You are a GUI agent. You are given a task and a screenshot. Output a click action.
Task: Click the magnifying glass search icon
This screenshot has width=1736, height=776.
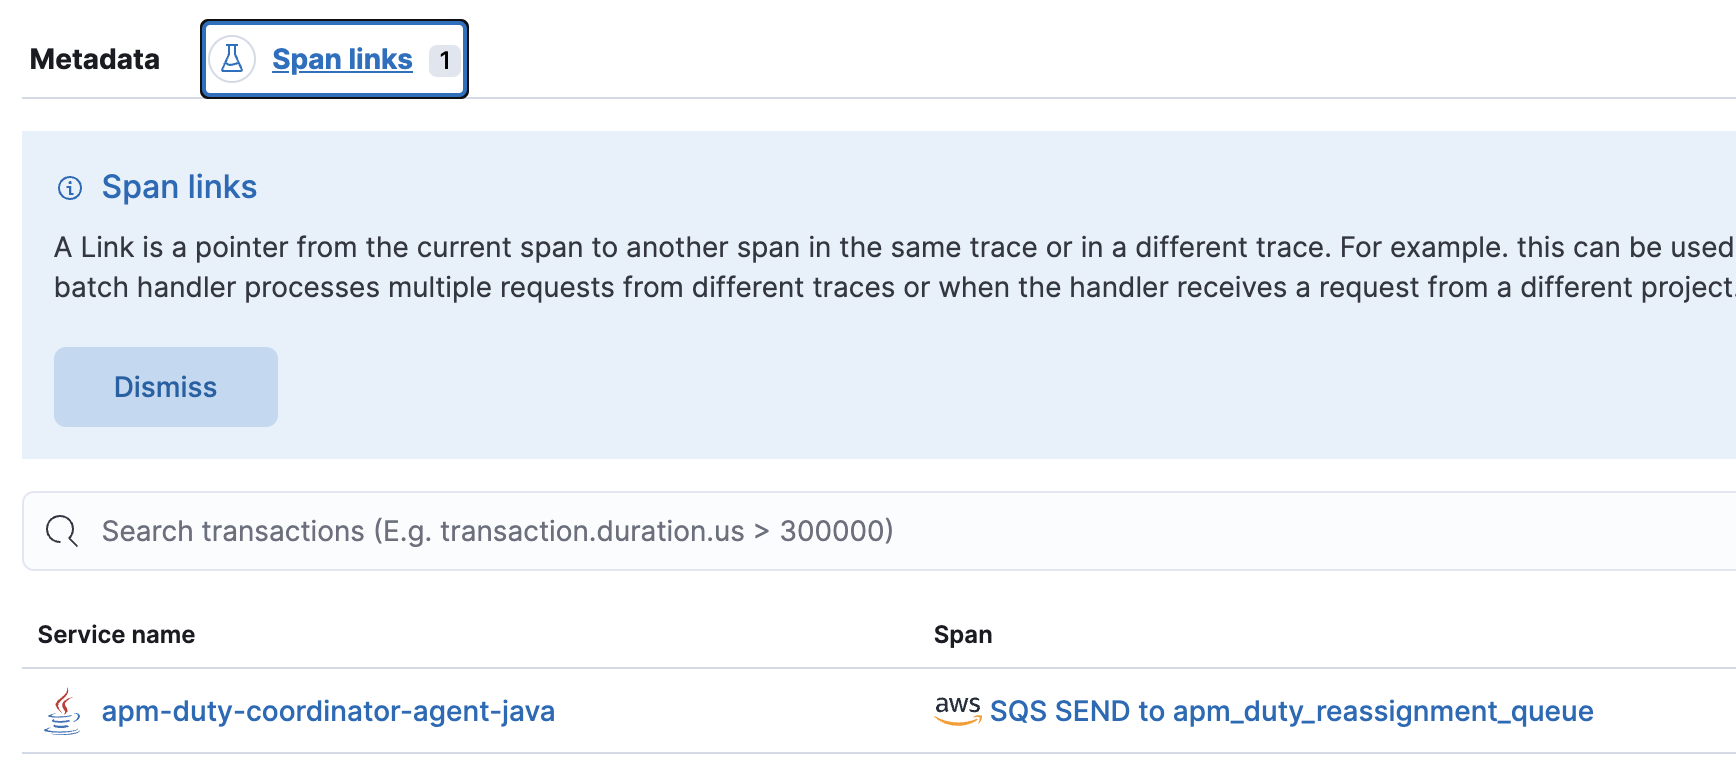coord(61,531)
